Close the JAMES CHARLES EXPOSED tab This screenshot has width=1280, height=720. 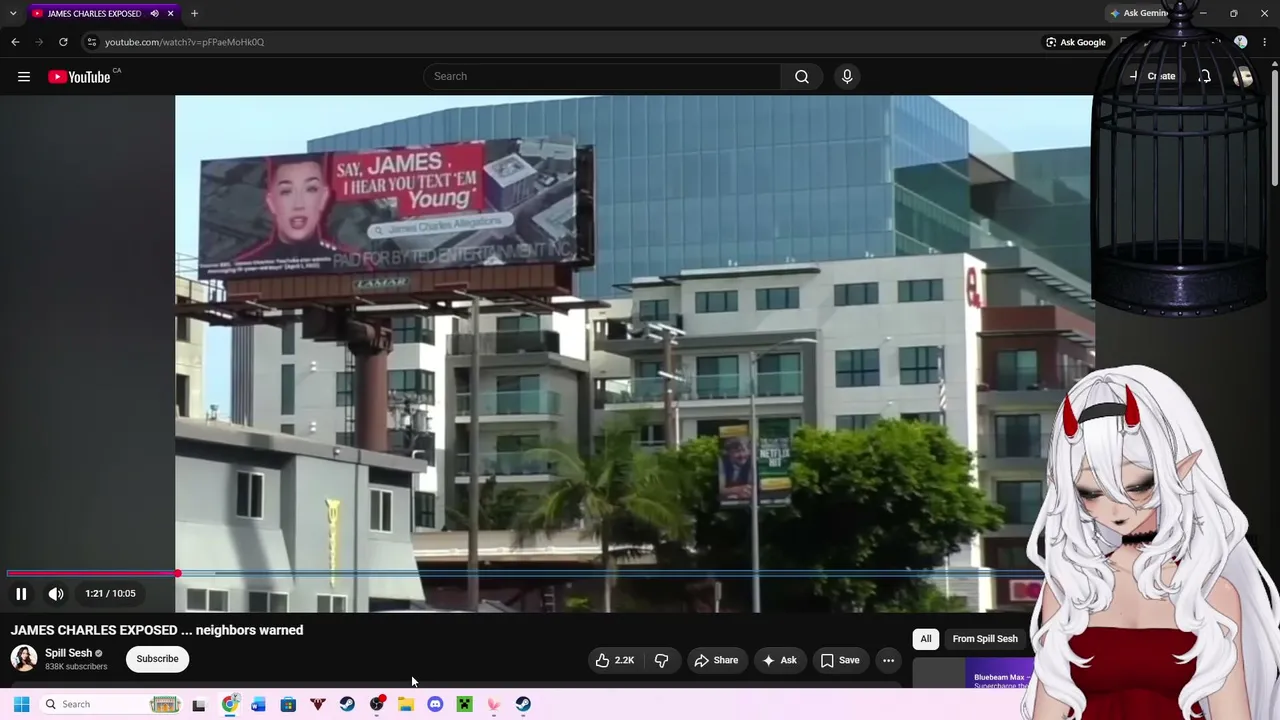point(171,14)
